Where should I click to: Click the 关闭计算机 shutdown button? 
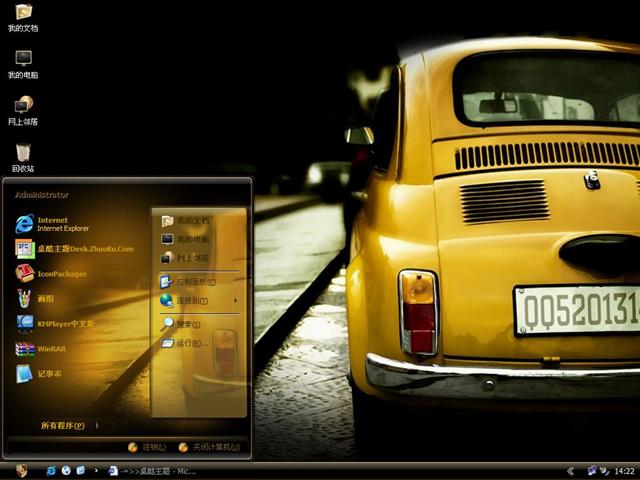210,447
